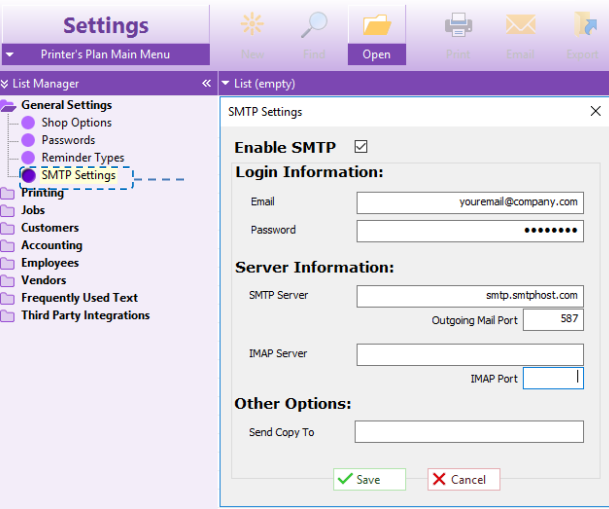Click the IMAP Port input field

coord(553,378)
